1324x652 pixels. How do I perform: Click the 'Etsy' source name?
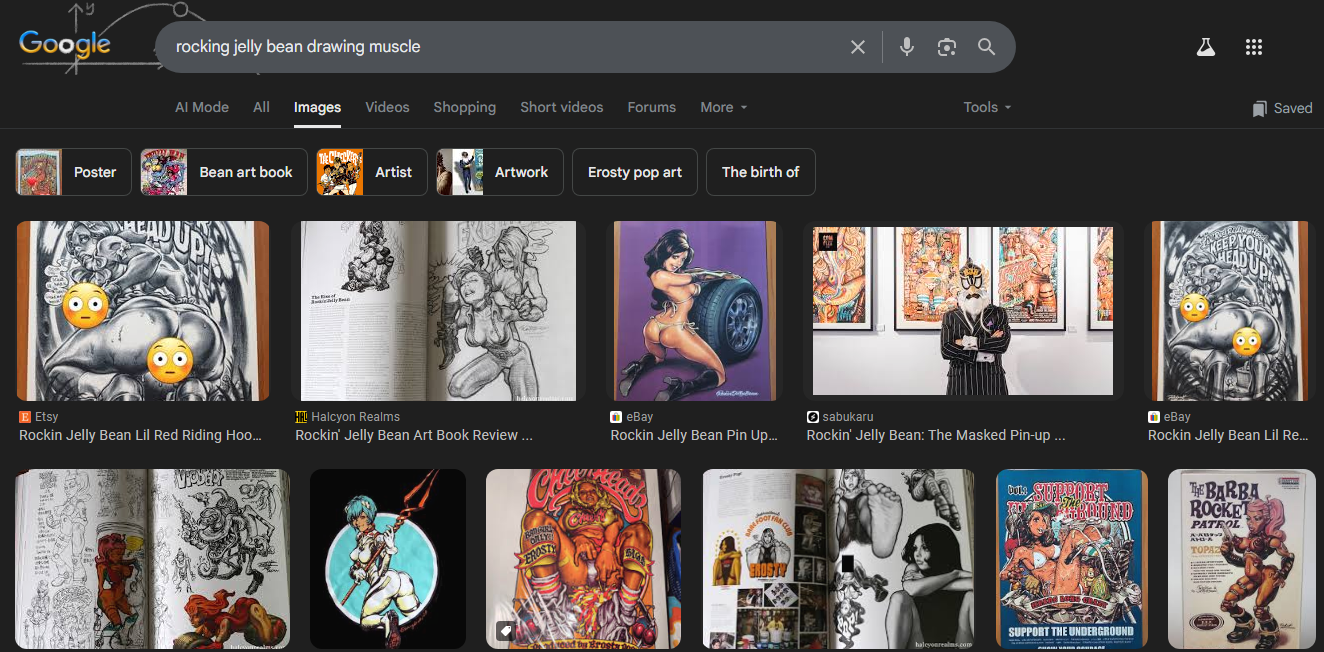(47, 417)
